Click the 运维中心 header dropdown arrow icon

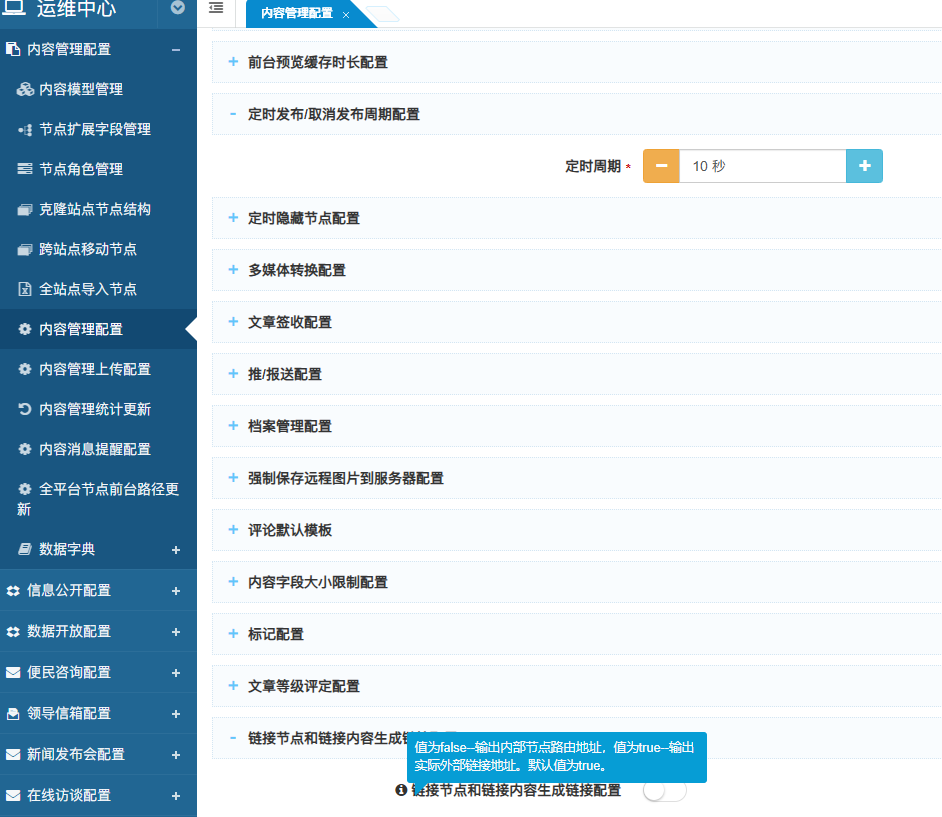[178, 8]
